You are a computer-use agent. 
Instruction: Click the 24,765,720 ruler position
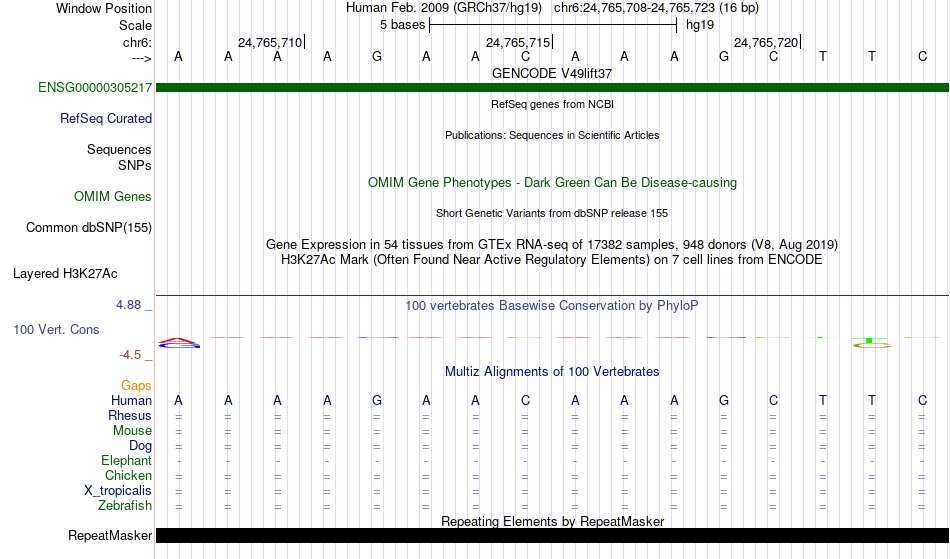766,42
